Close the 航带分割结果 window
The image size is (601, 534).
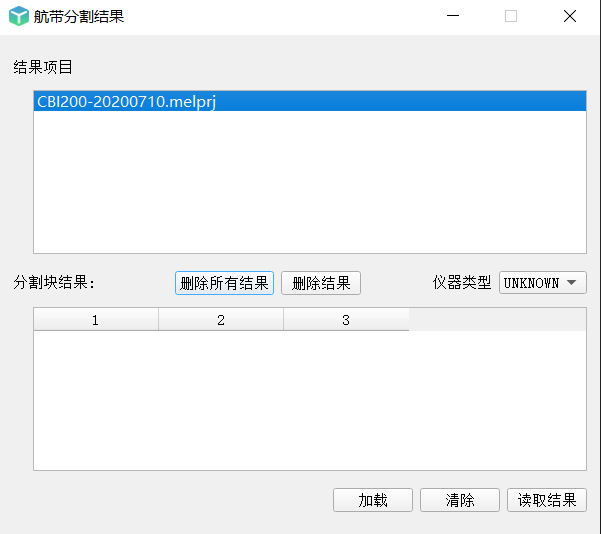click(x=570, y=16)
